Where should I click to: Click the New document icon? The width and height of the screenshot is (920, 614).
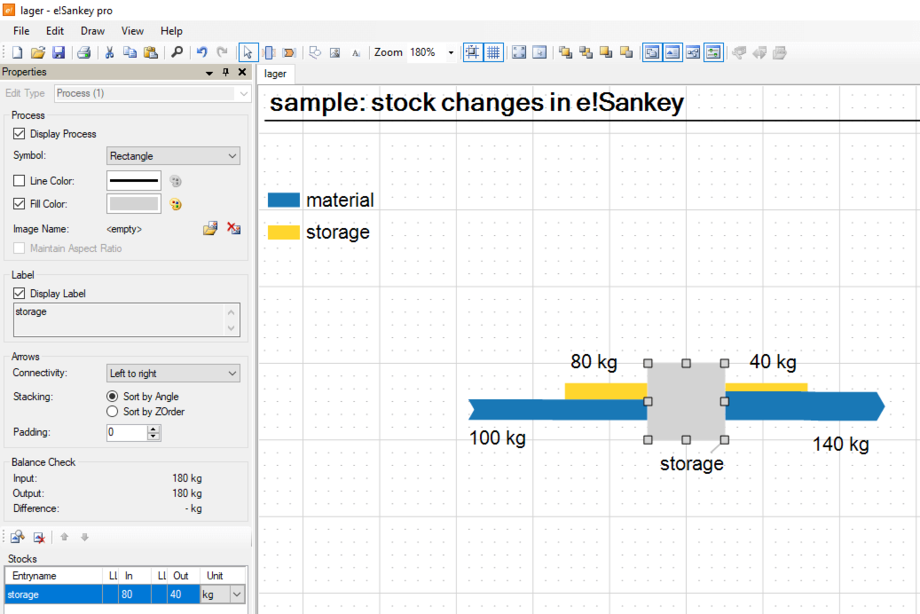coord(17,53)
